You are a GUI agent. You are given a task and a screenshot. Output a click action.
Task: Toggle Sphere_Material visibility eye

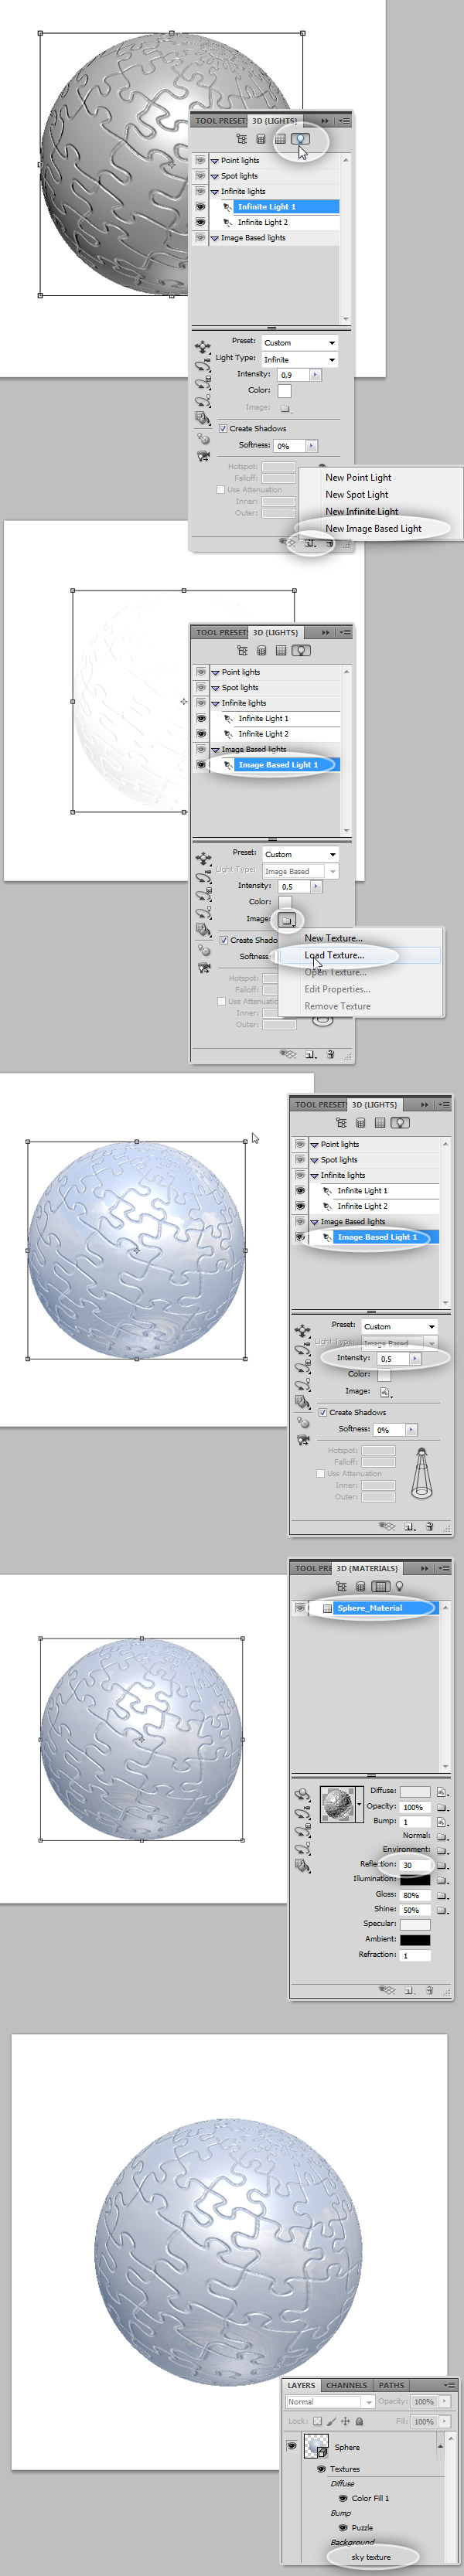(x=300, y=1608)
